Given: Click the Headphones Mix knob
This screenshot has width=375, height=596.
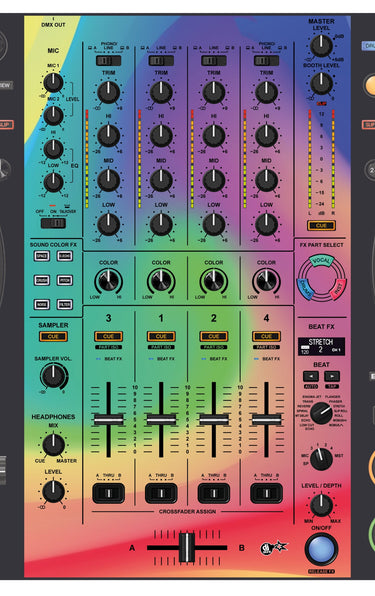Looking at the screenshot, I should [53, 444].
